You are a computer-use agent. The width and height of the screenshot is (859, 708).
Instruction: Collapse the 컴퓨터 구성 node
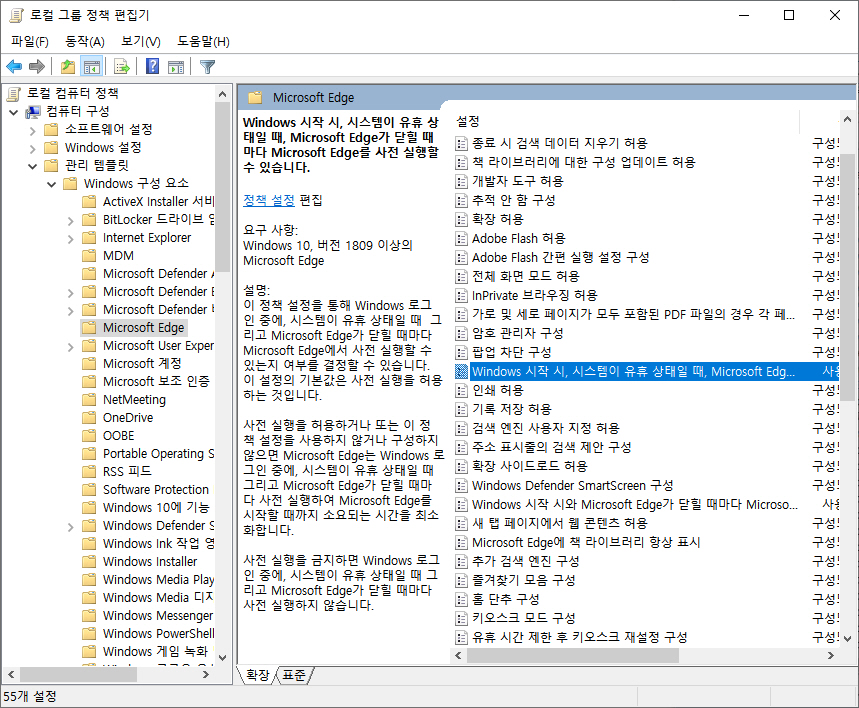point(14,112)
